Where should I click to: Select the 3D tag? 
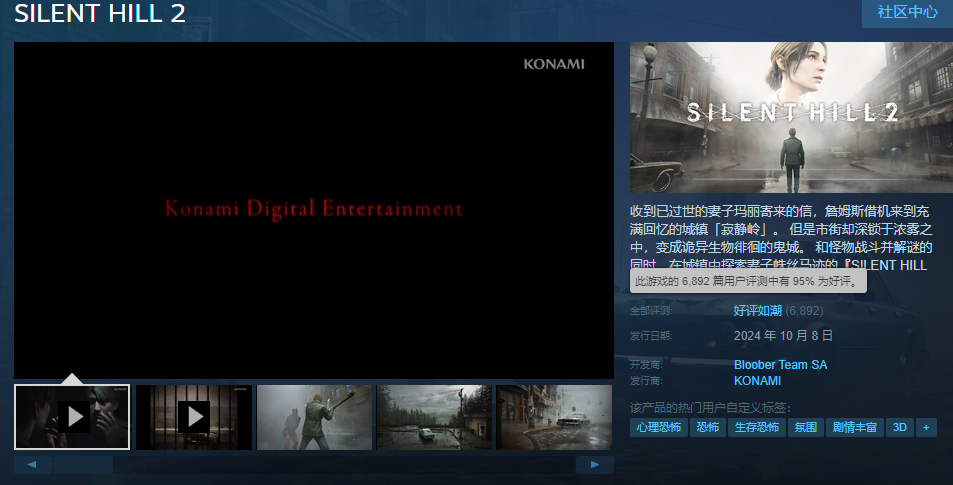[x=900, y=427]
